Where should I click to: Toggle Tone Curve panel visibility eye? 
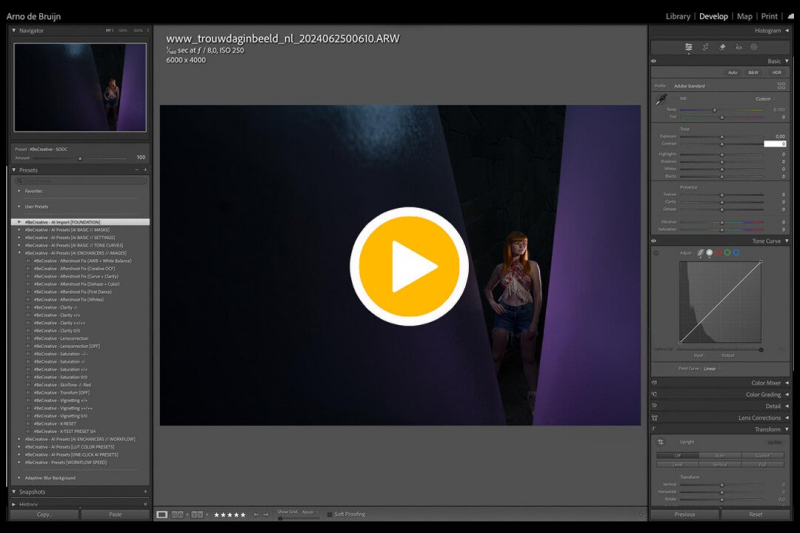654,241
